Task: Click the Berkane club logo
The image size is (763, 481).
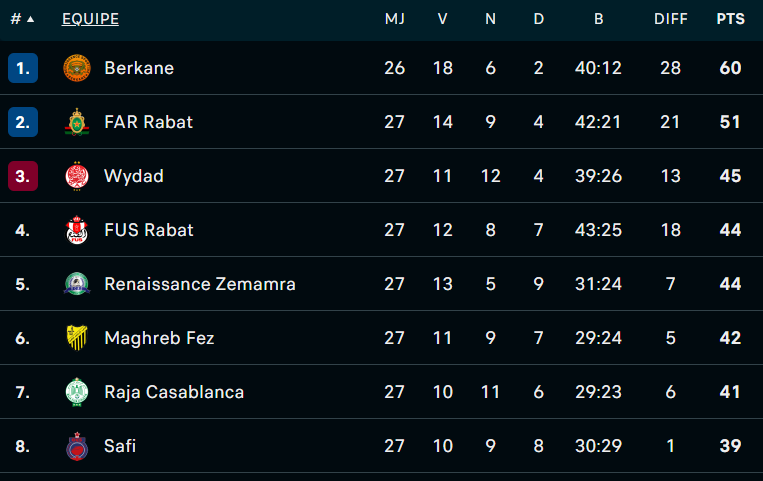Action: point(77,68)
